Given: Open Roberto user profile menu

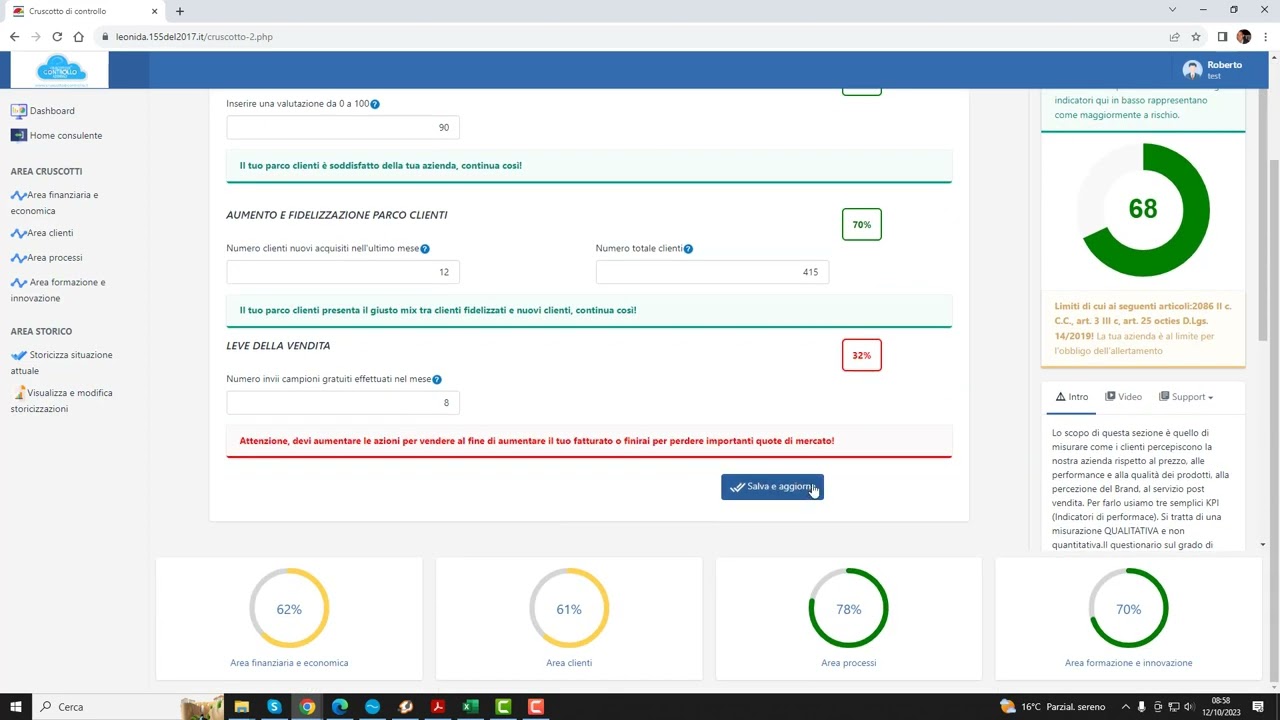Looking at the screenshot, I should [x=1212, y=70].
